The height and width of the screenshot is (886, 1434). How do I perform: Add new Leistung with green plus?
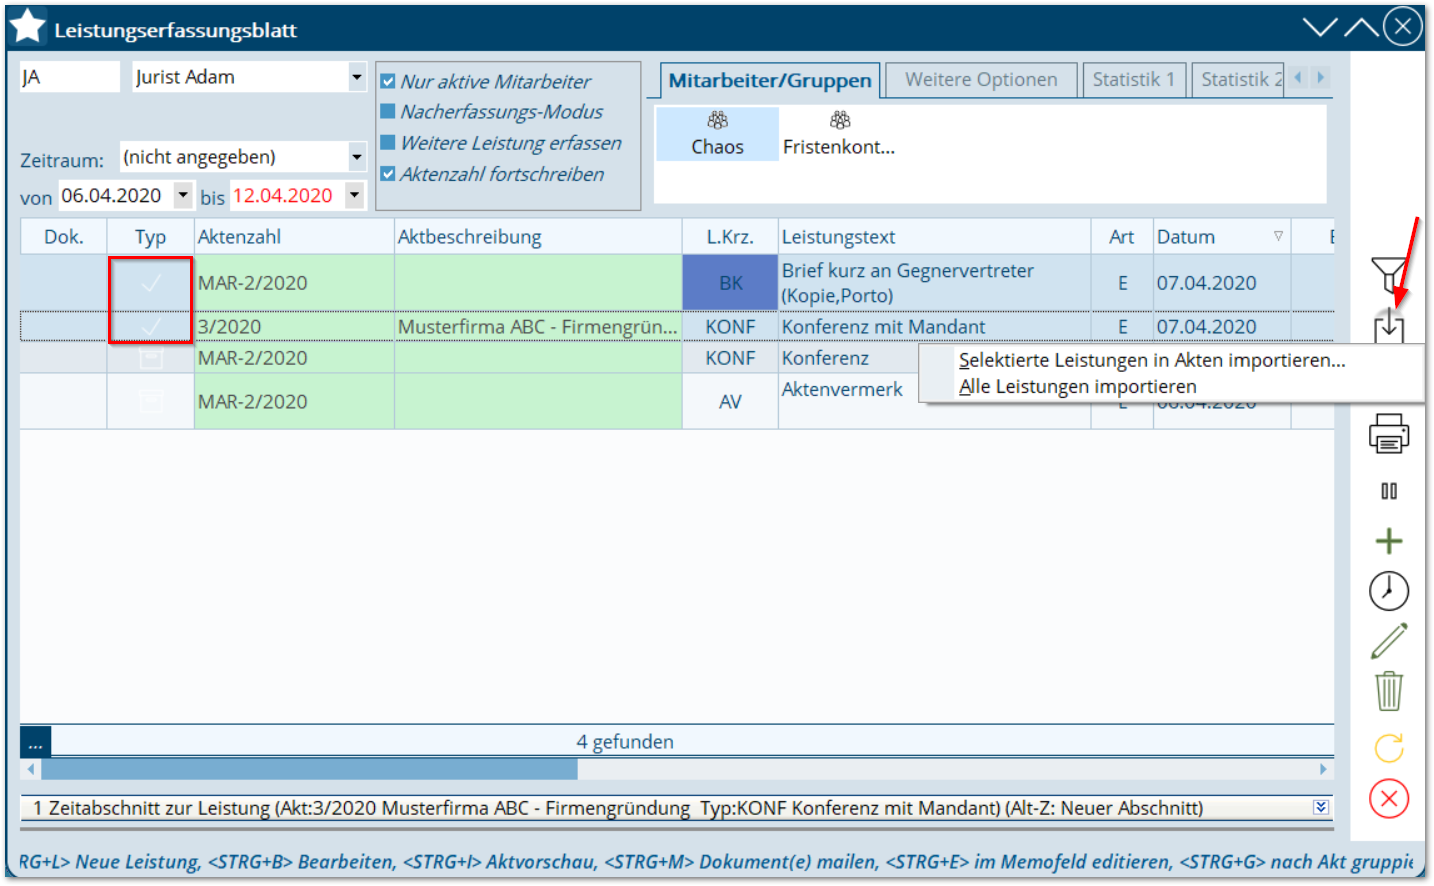coord(1388,541)
